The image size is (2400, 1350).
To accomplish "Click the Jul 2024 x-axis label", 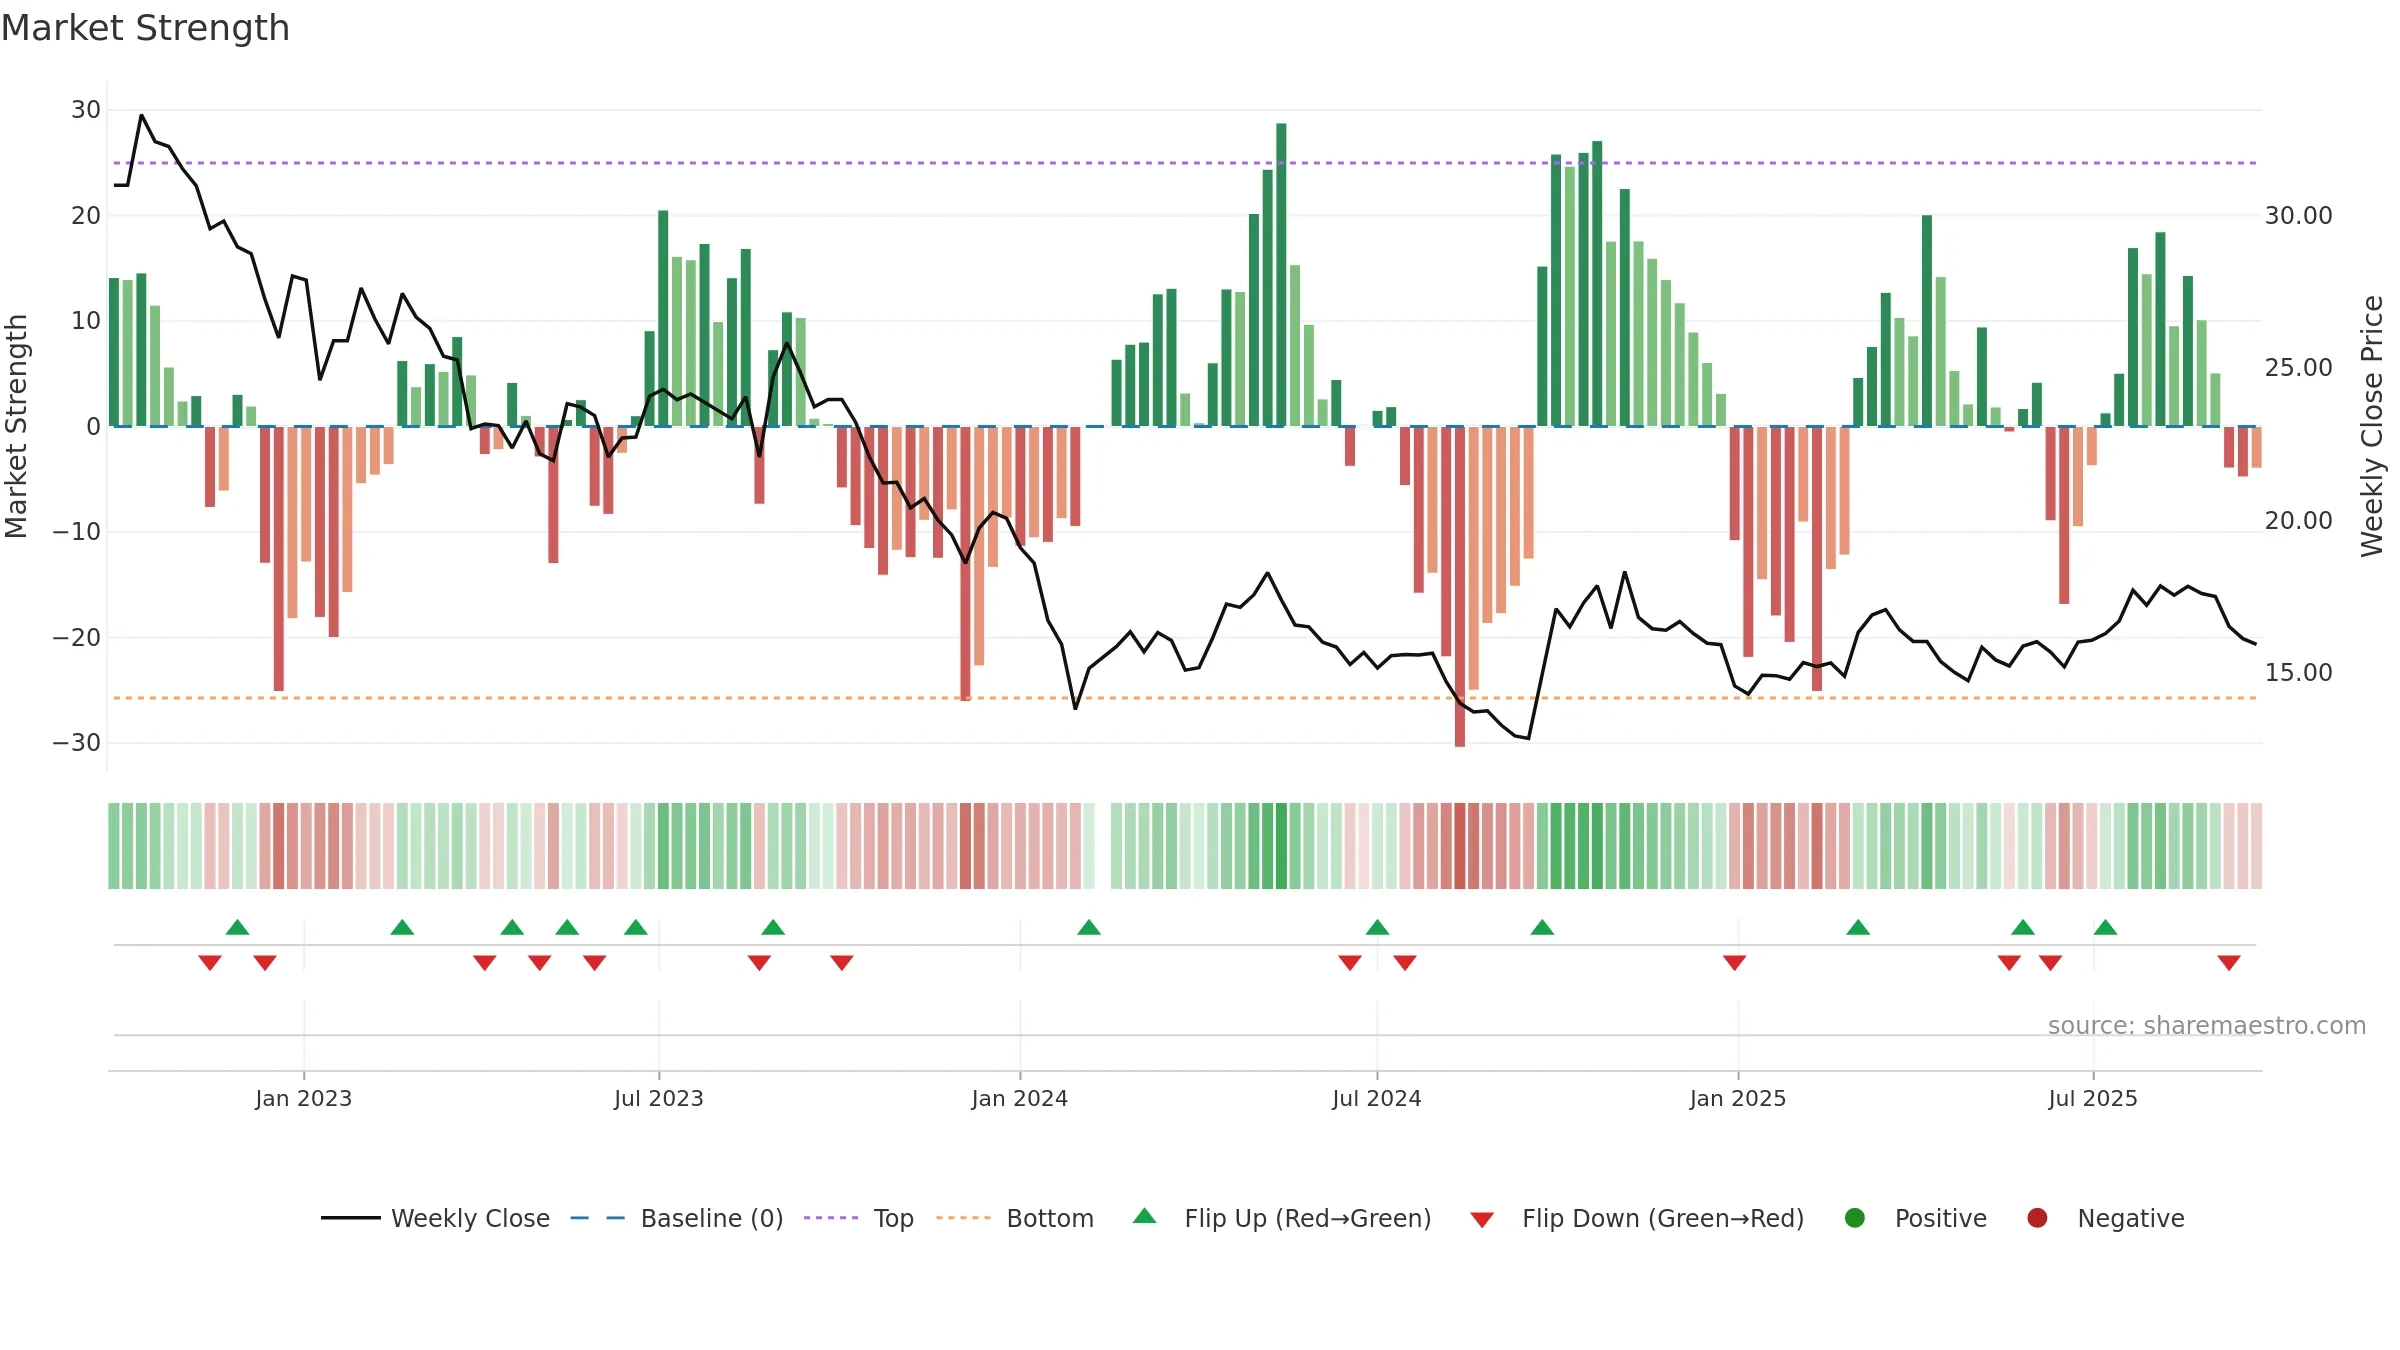I will 1377,1098.
